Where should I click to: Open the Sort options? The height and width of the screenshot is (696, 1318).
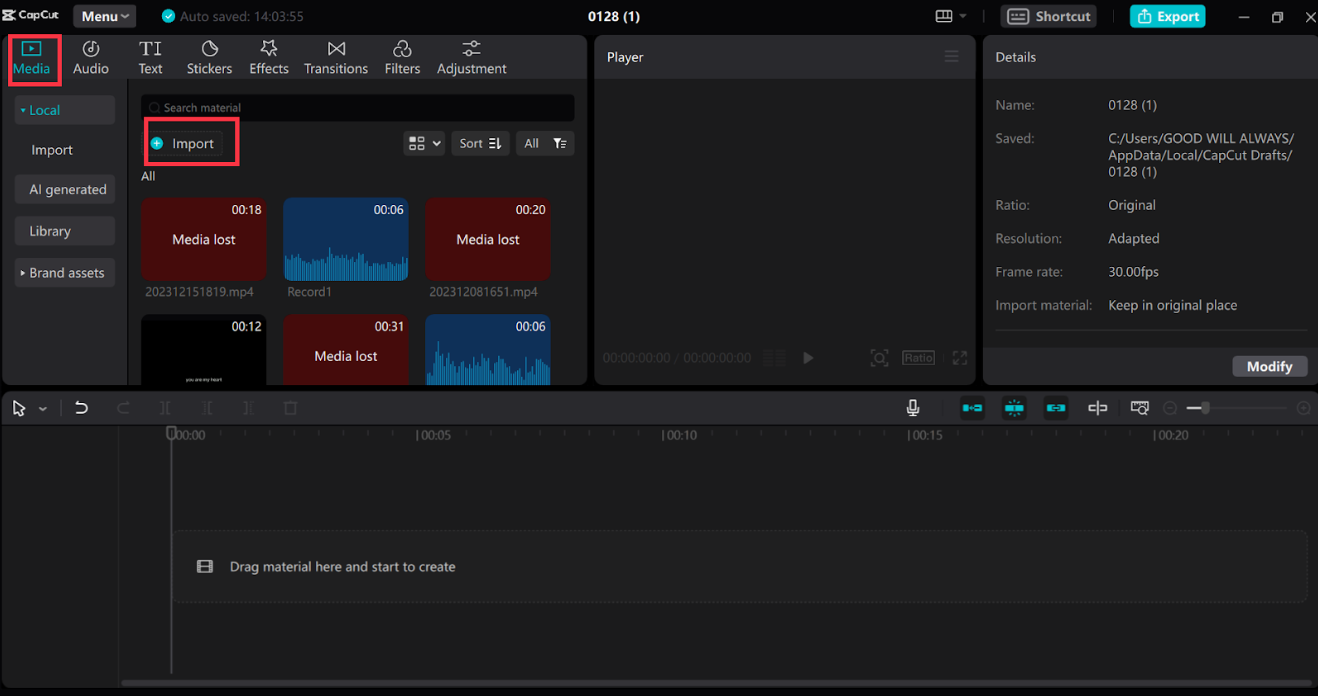pyautogui.click(x=480, y=143)
